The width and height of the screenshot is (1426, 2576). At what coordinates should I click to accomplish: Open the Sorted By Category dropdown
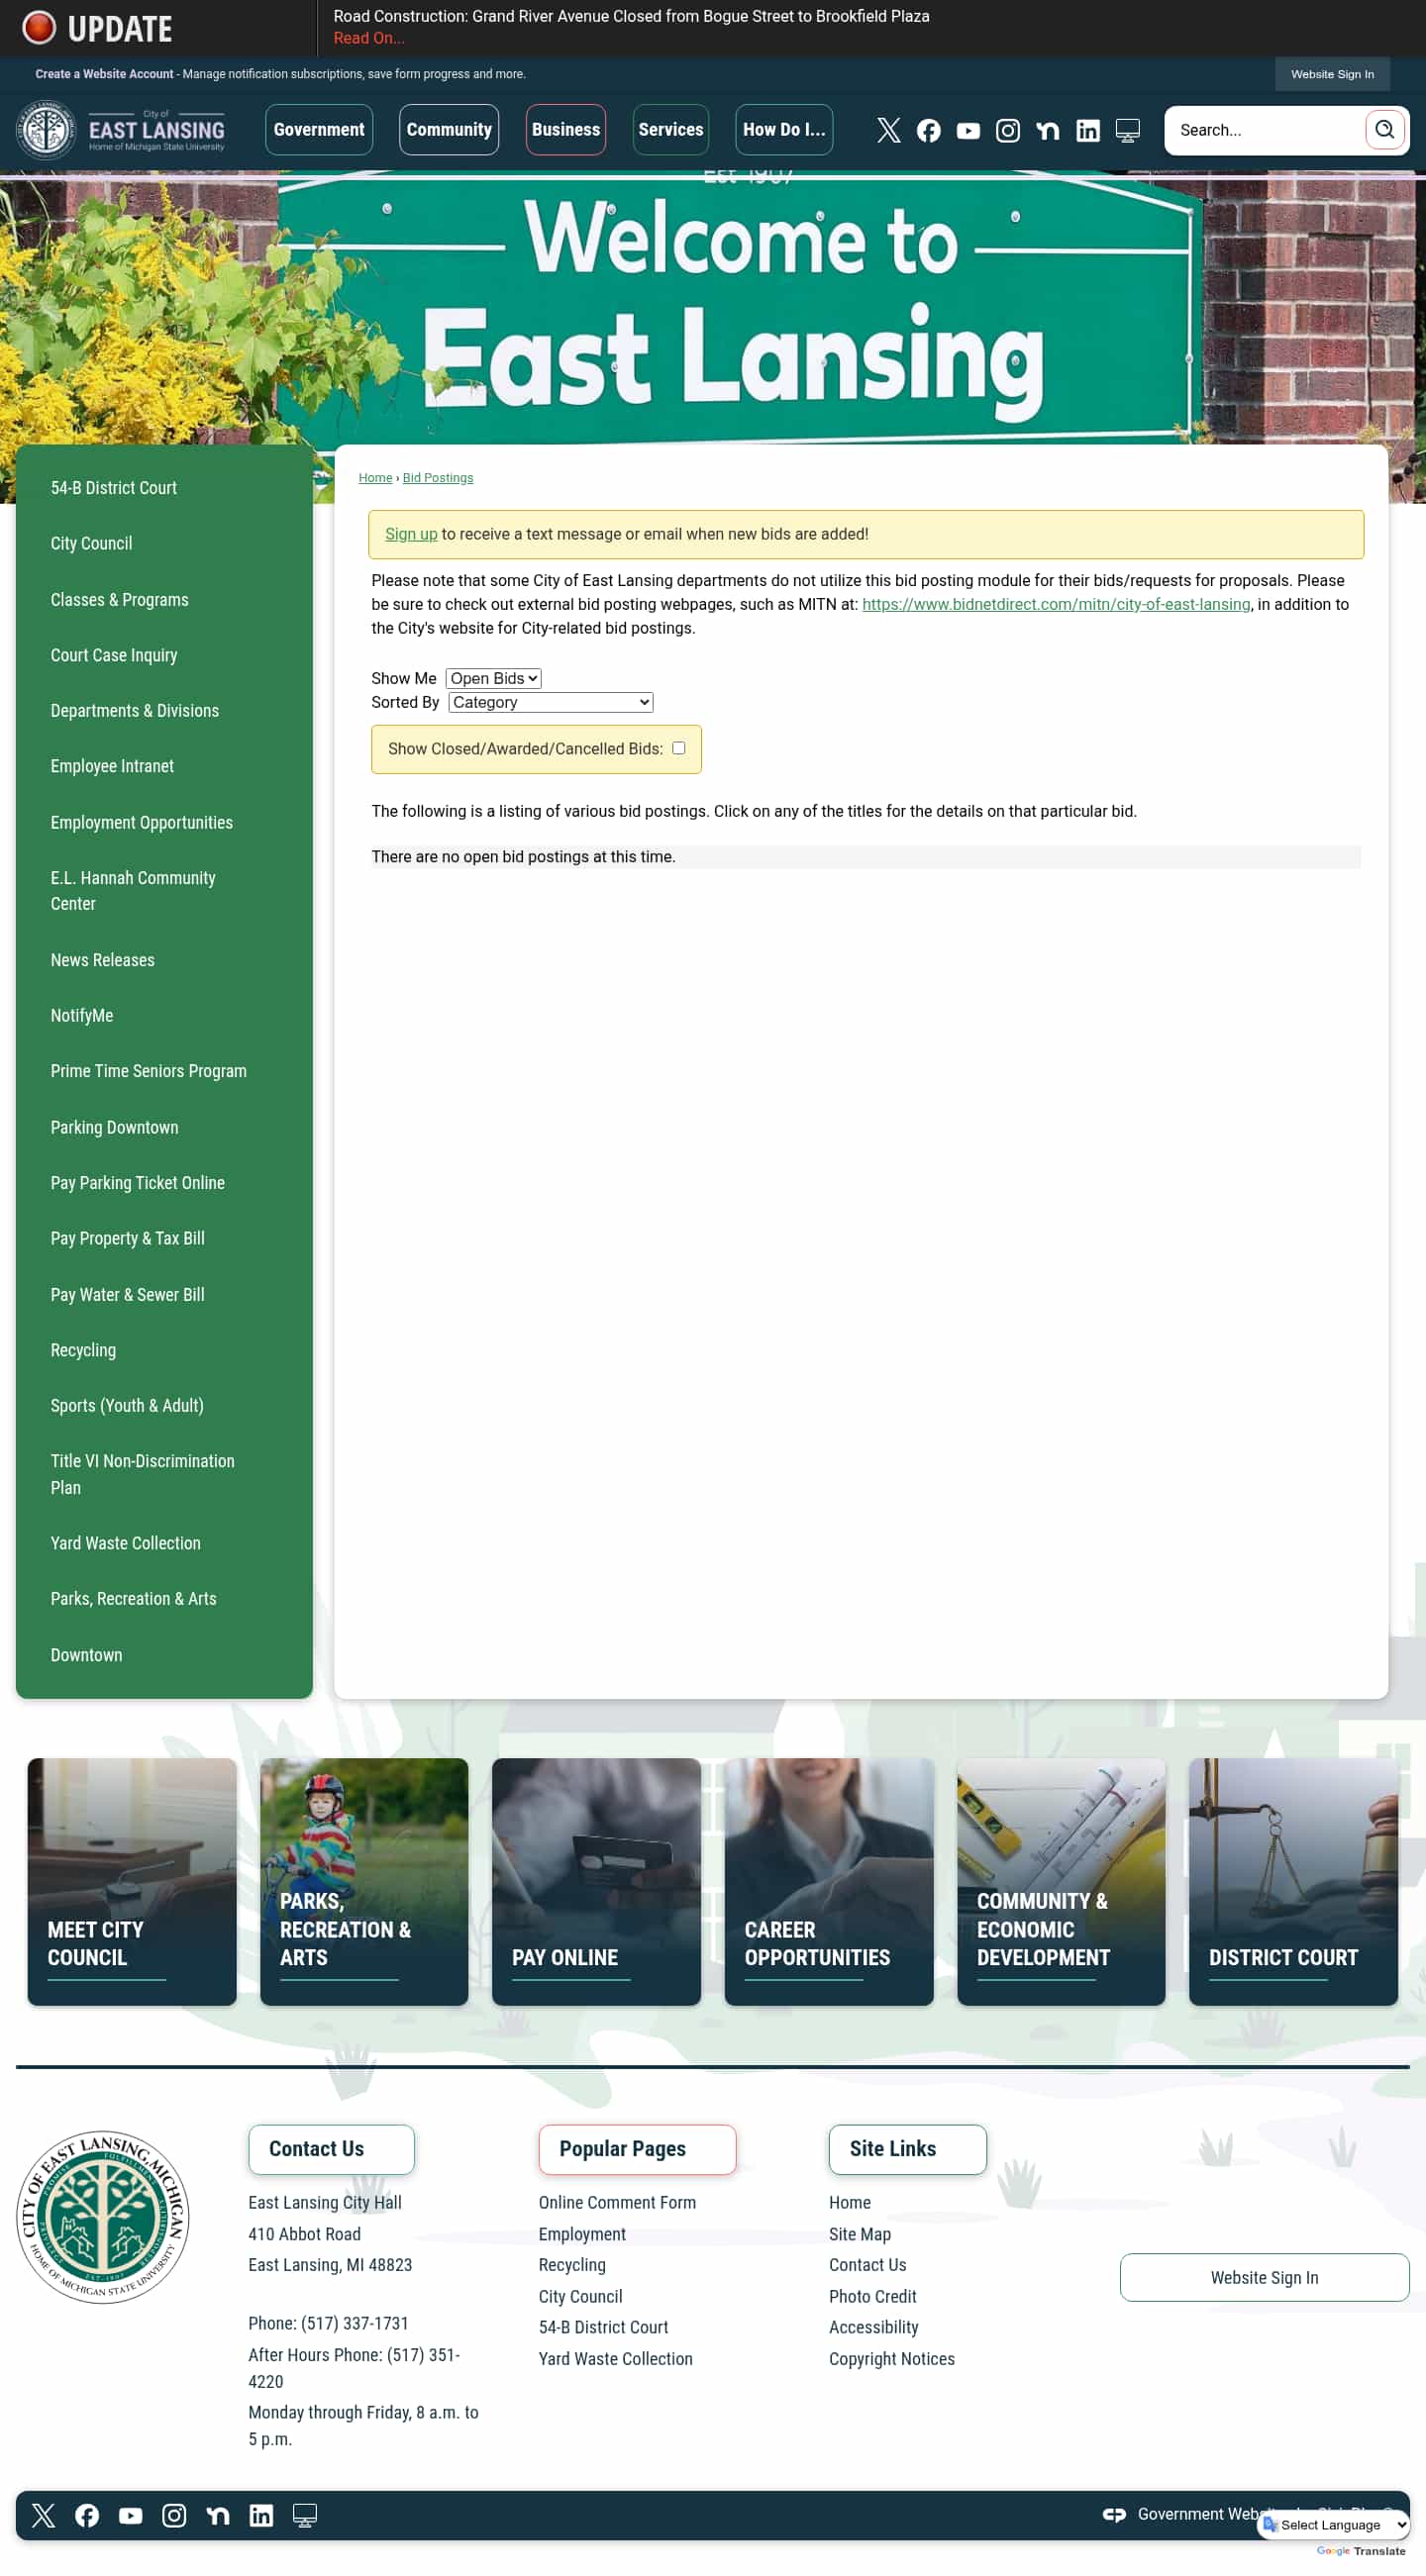pos(551,702)
